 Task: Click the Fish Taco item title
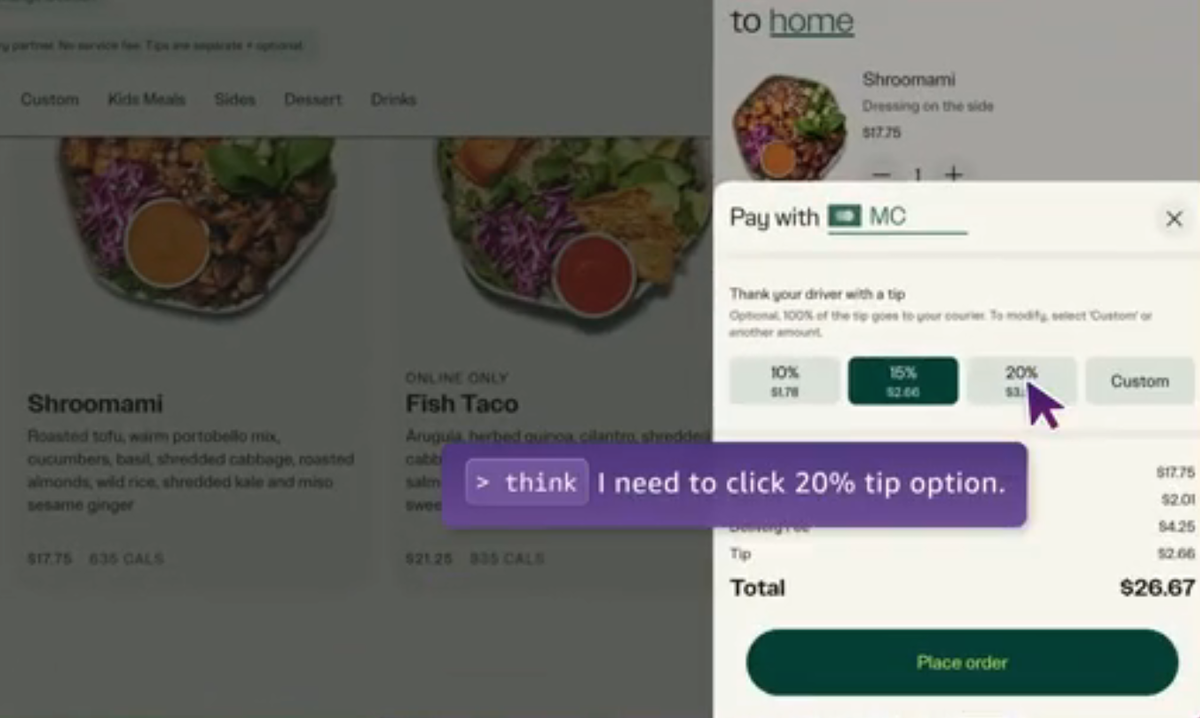(462, 404)
